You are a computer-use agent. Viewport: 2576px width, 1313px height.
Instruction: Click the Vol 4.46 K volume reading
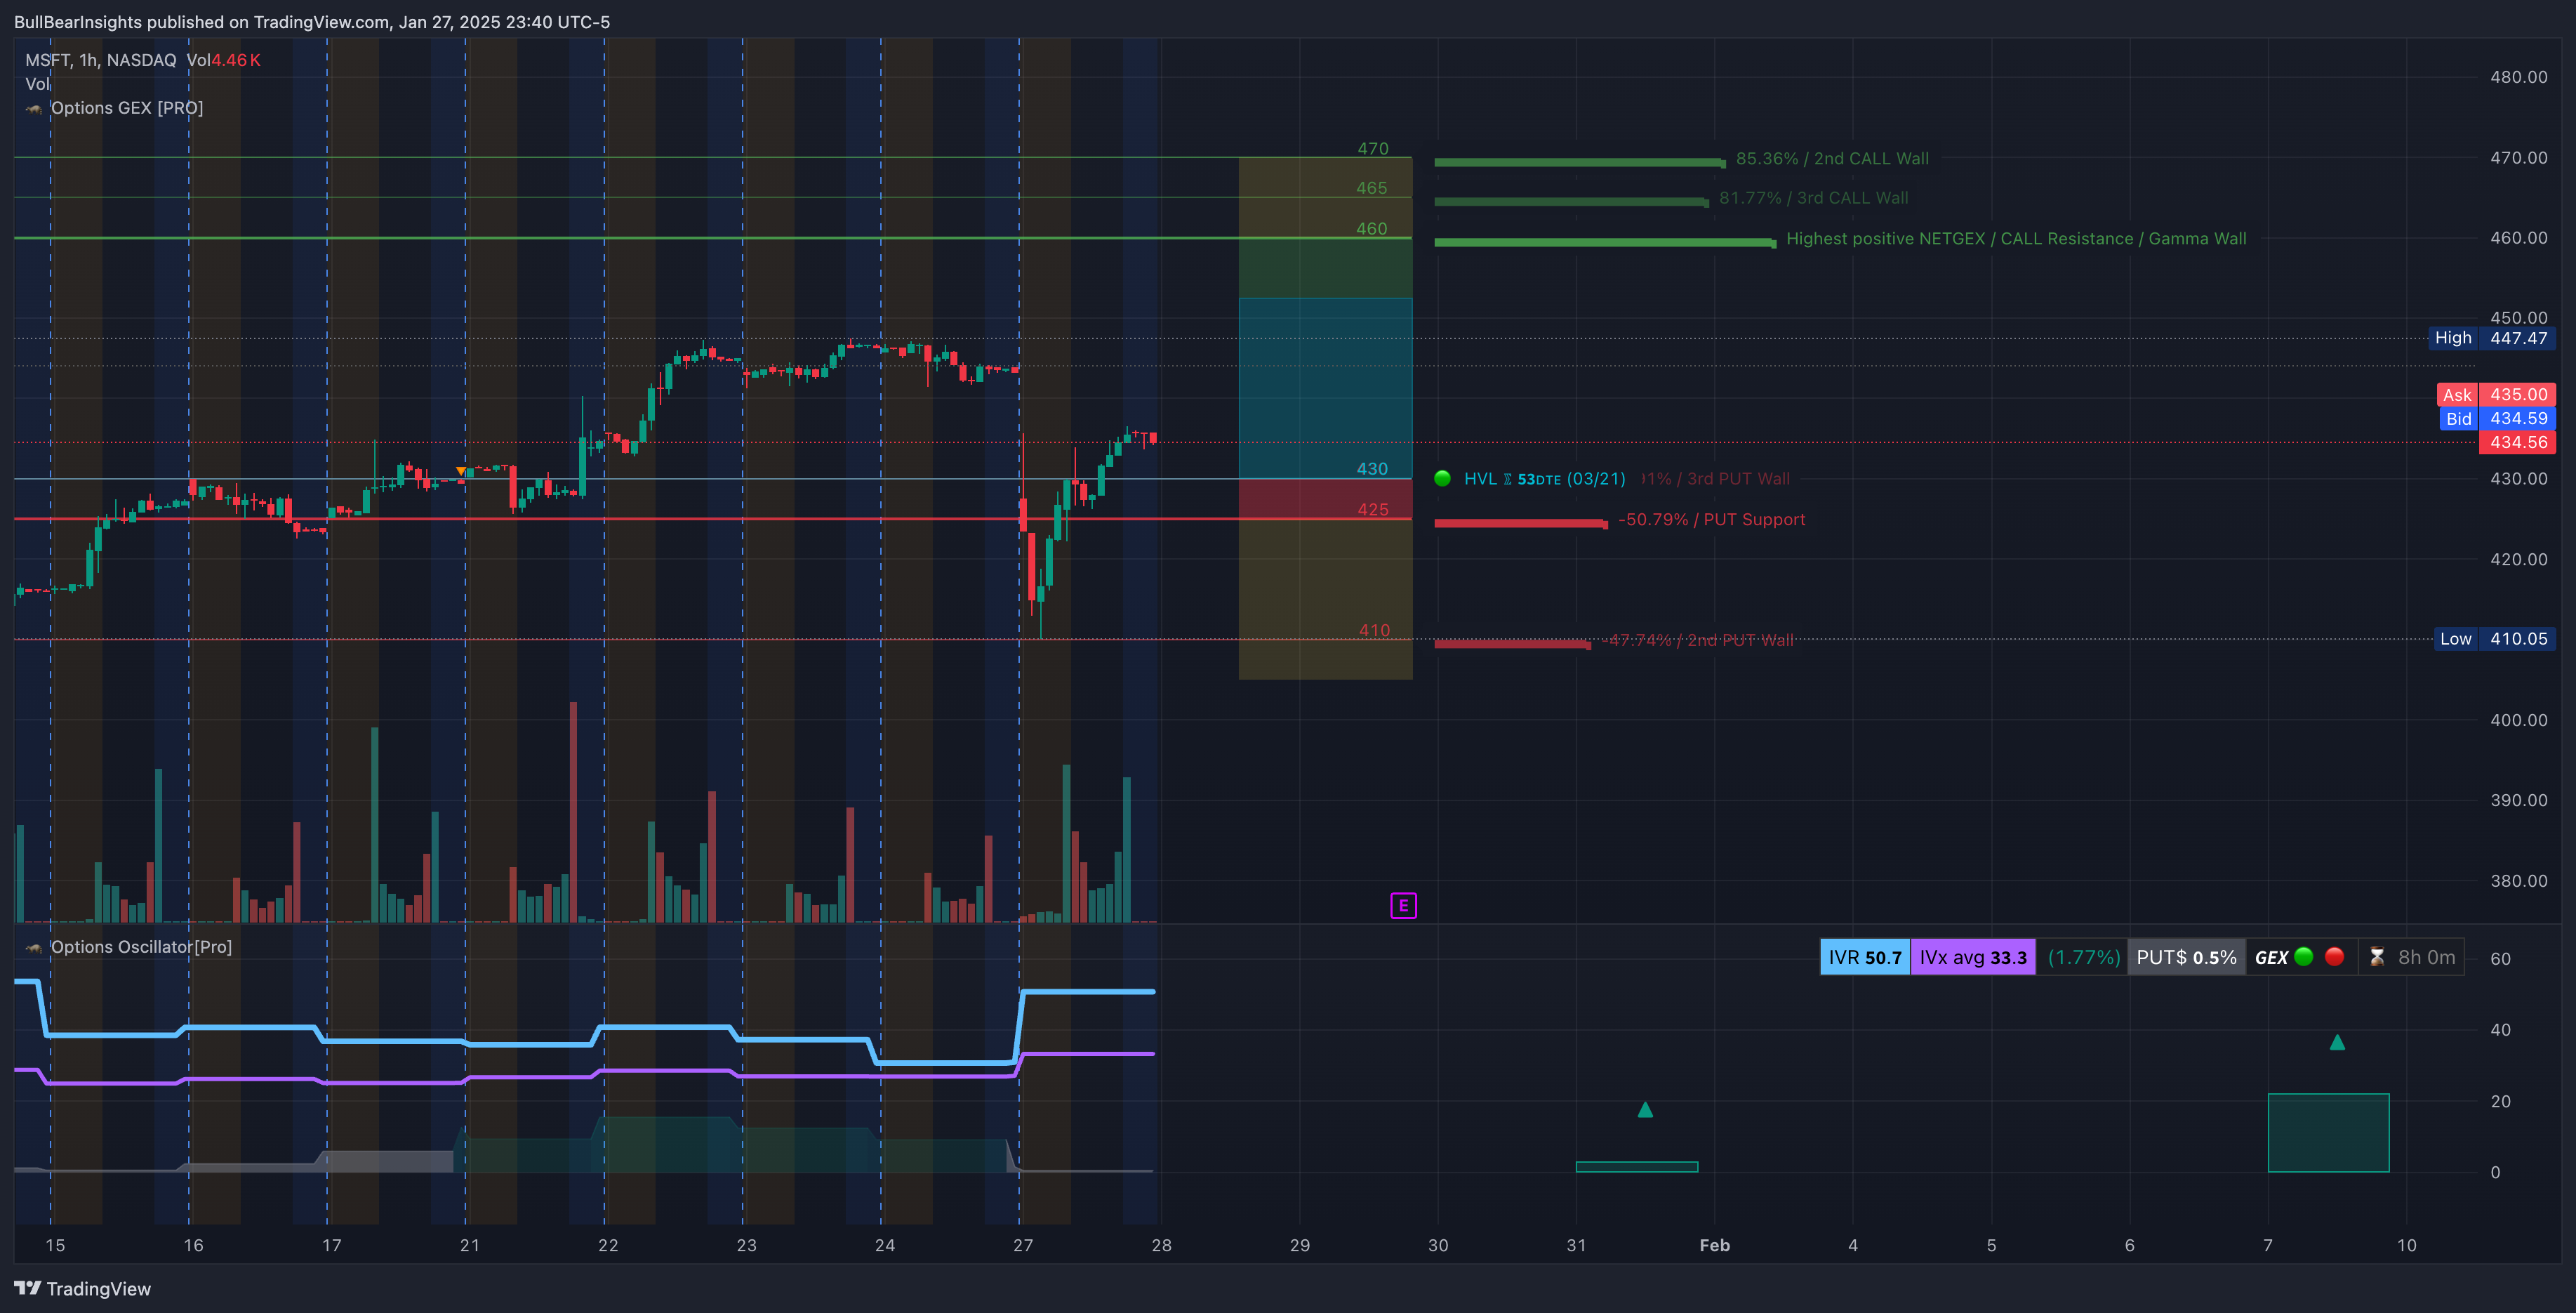[x=223, y=60]
